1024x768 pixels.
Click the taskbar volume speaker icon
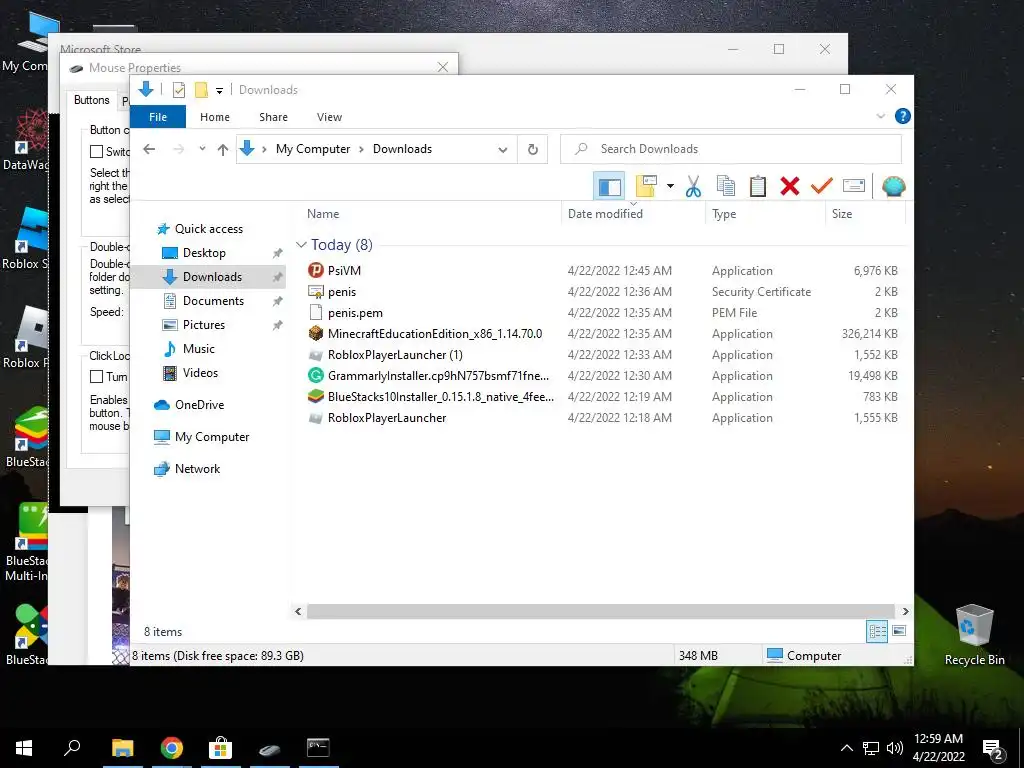tap(895, 748)
